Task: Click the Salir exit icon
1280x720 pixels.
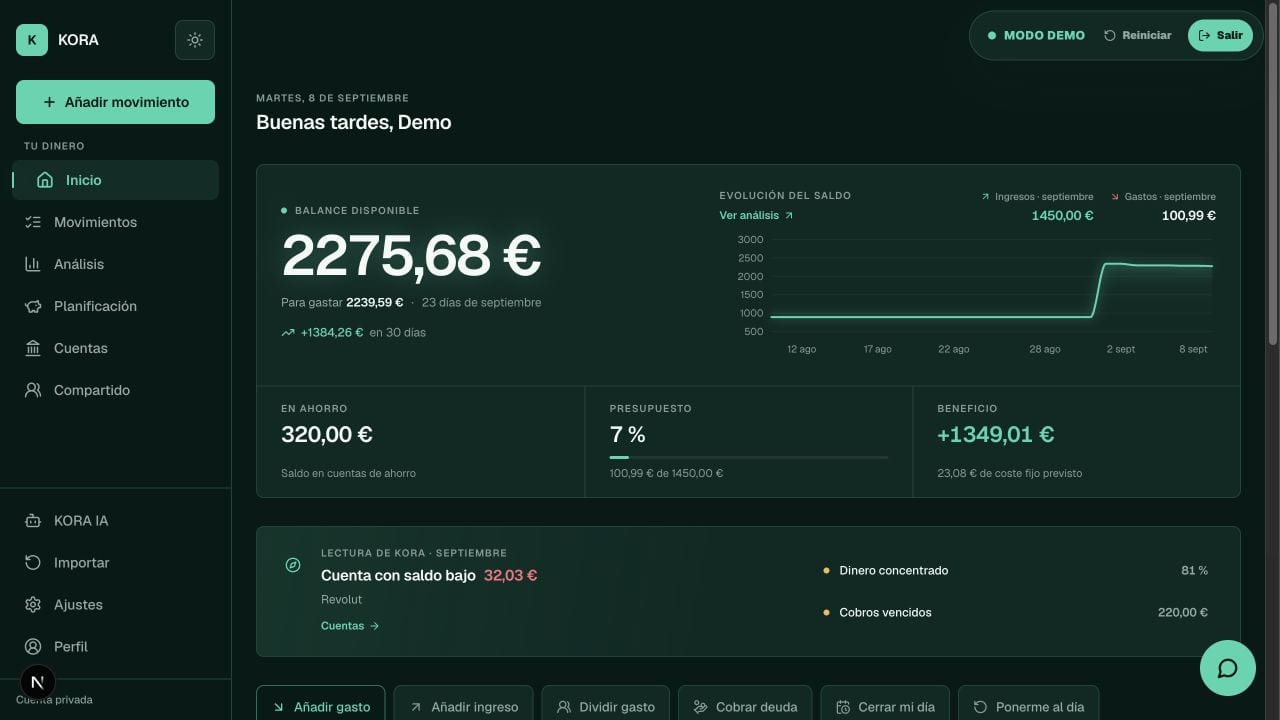Action: [x=1205, y=35]
